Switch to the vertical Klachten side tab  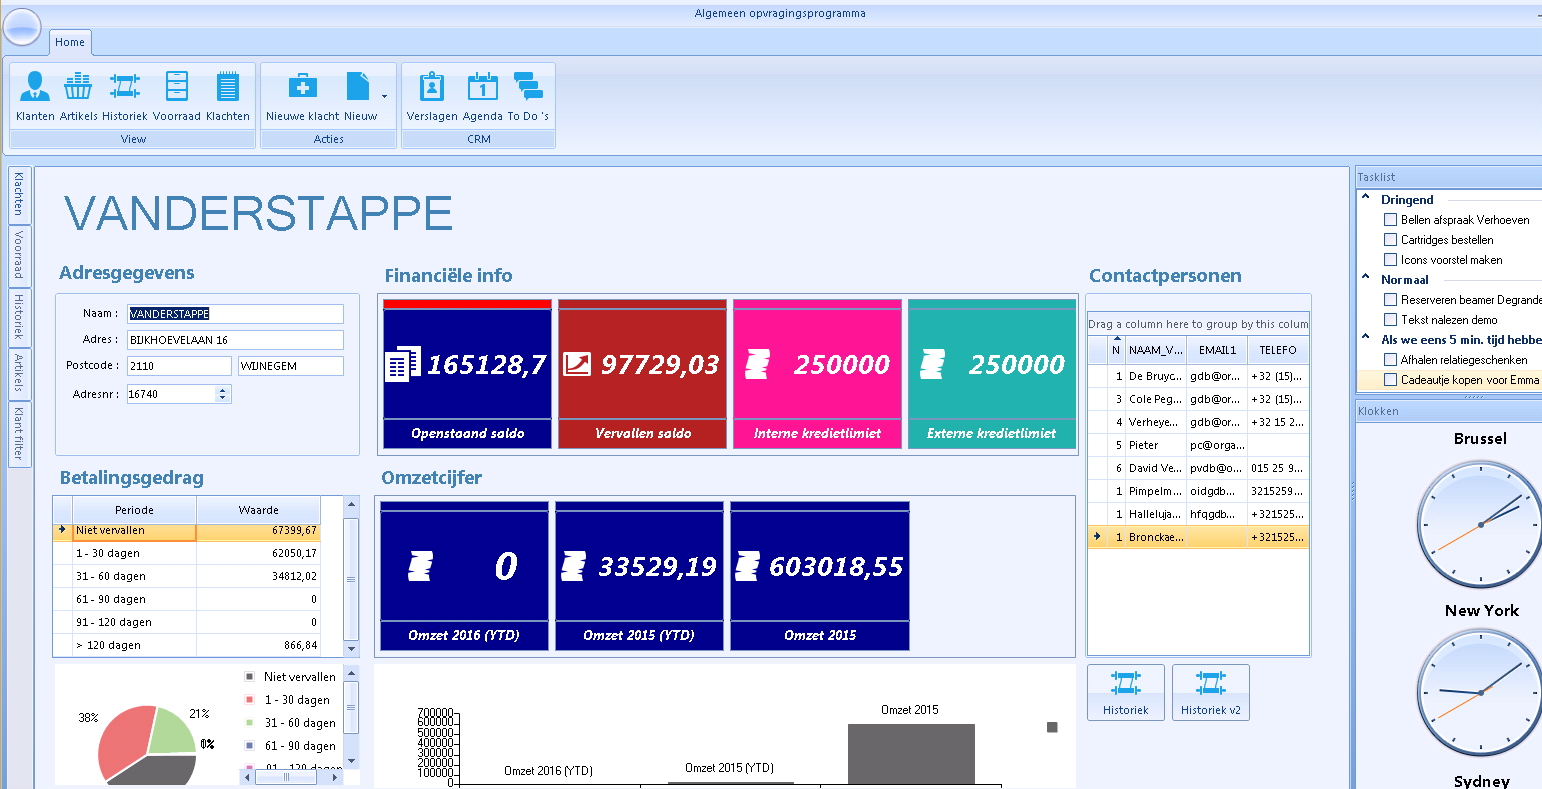pyautogui.click(x=19, y=195)
